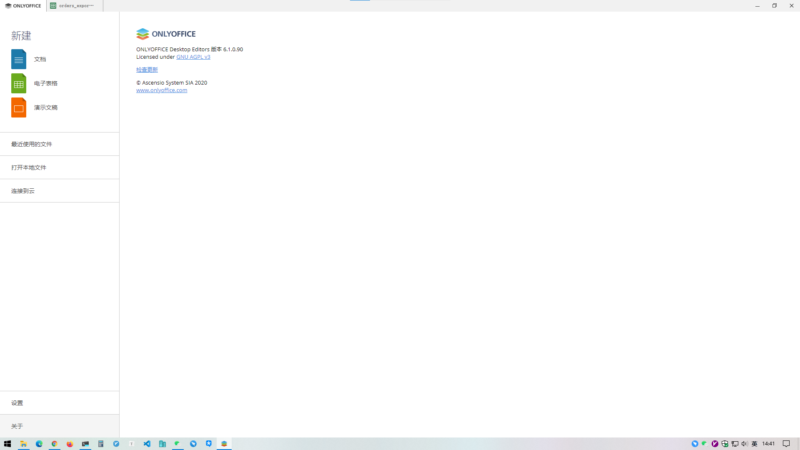Image resolution: width=800 pixels, height=450 pixels.
Task: Select 关于 about entry in sidebar
Action: coord(17,426)
